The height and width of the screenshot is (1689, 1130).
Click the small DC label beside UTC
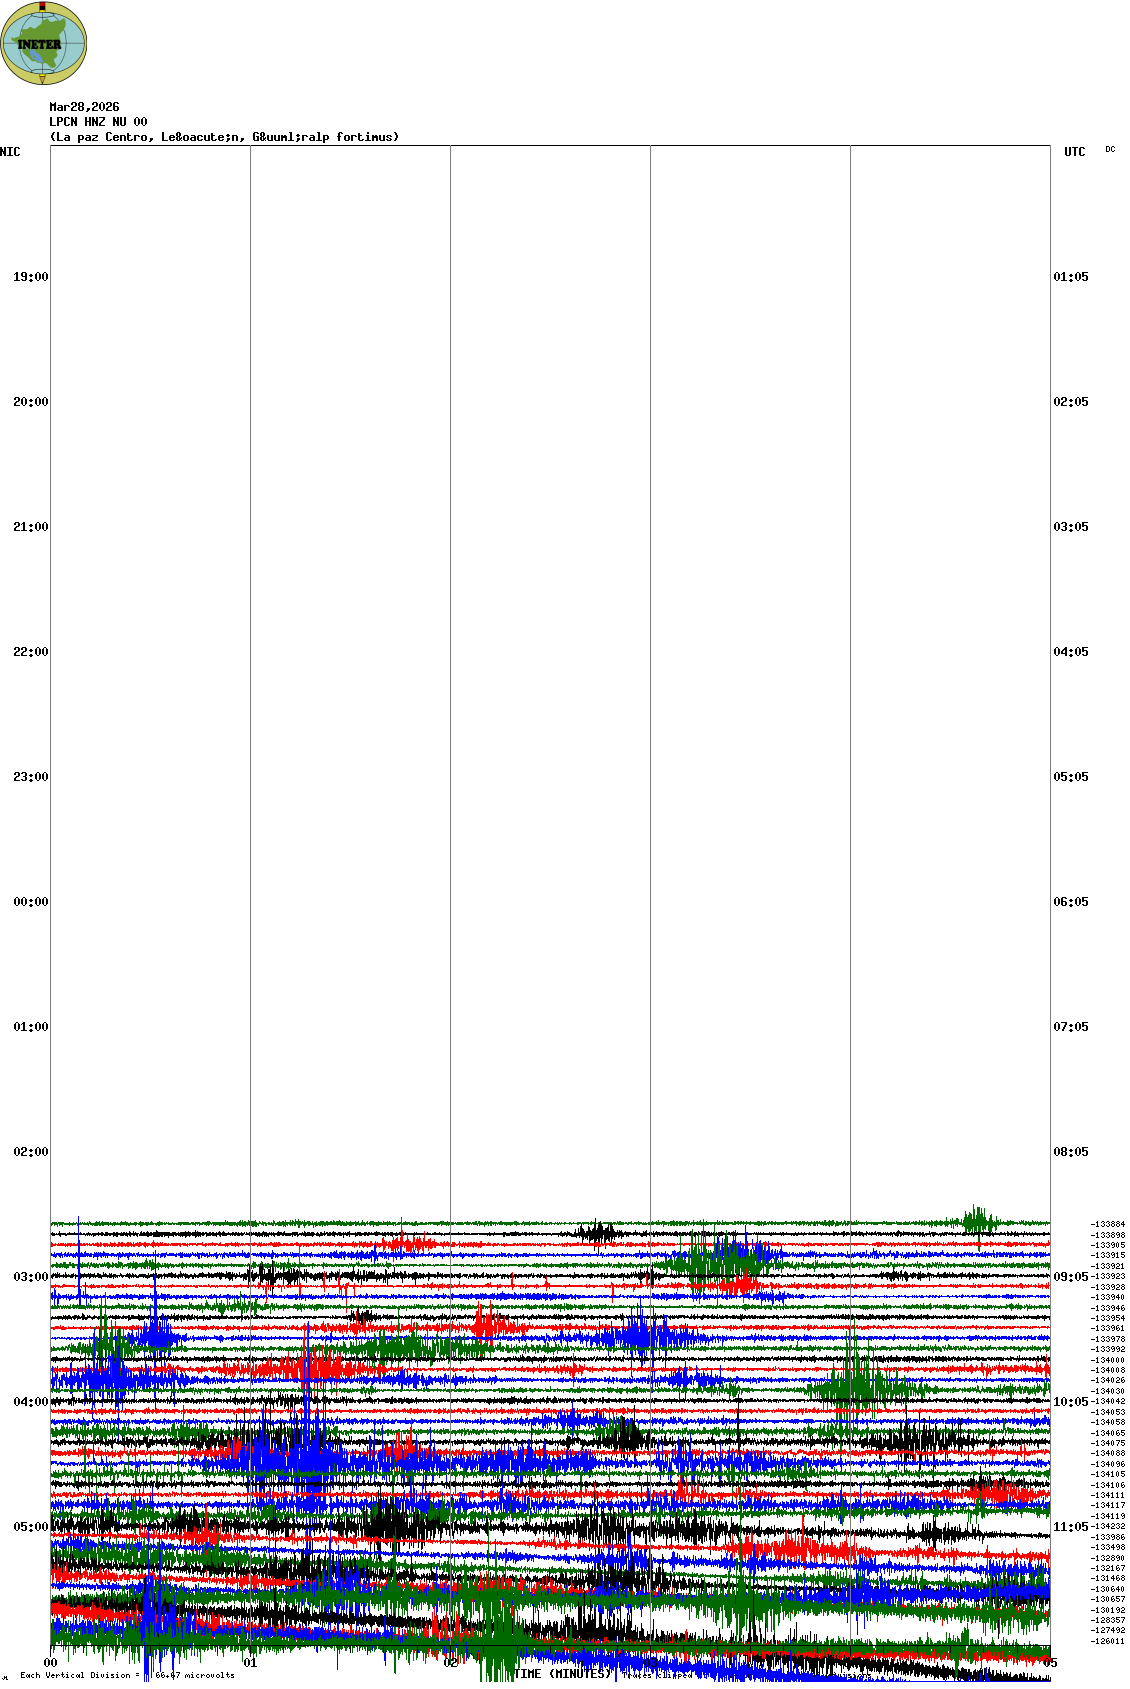1110,150
